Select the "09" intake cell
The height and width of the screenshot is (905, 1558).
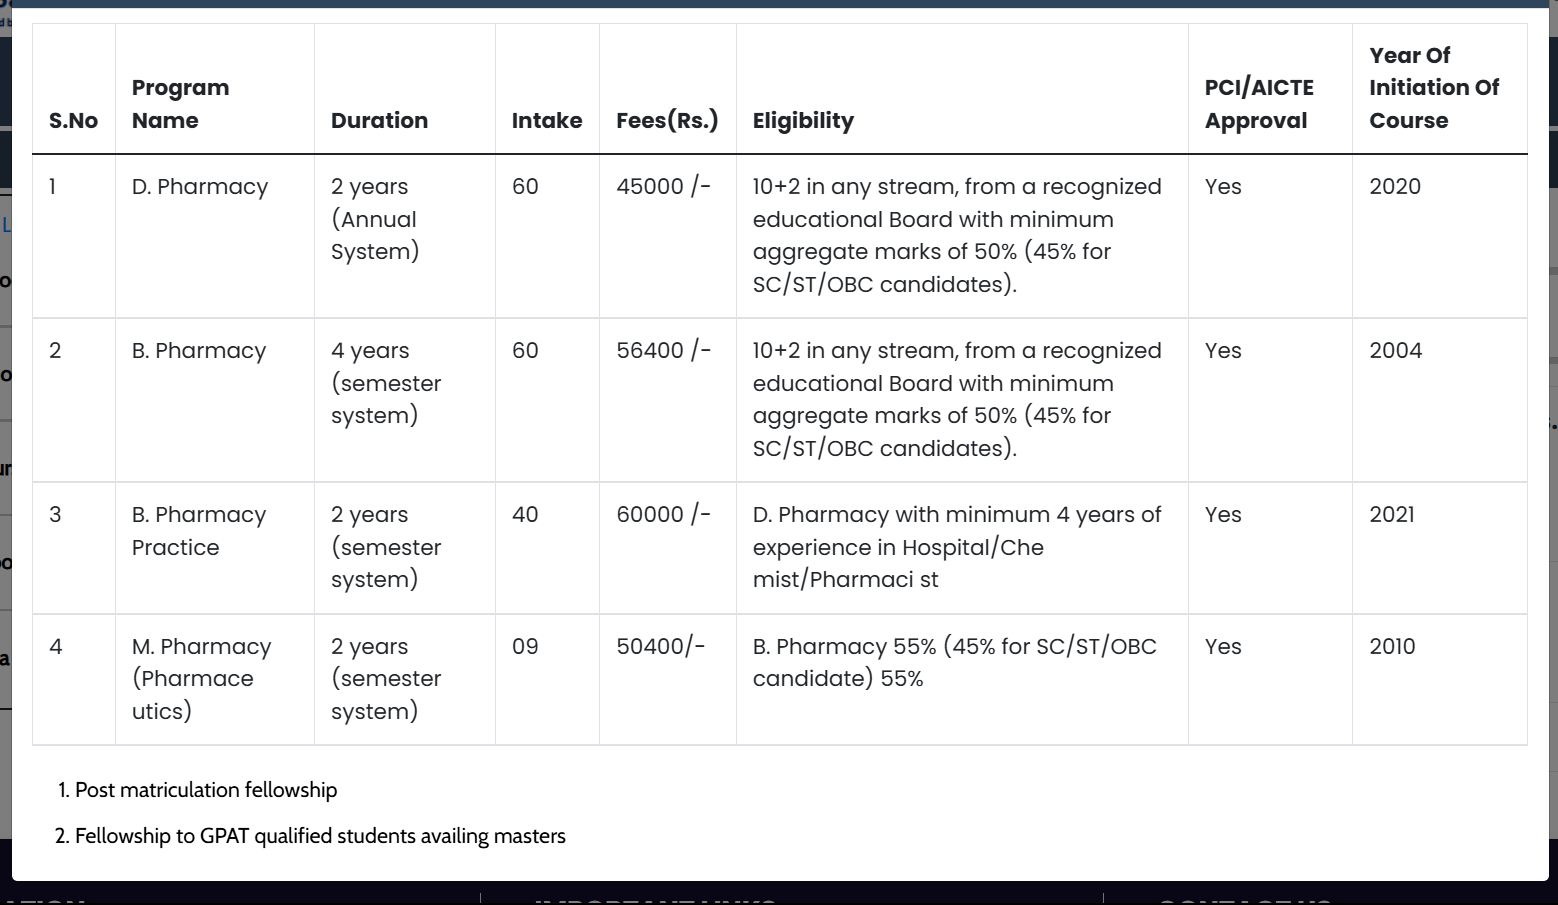click(525, 647)
